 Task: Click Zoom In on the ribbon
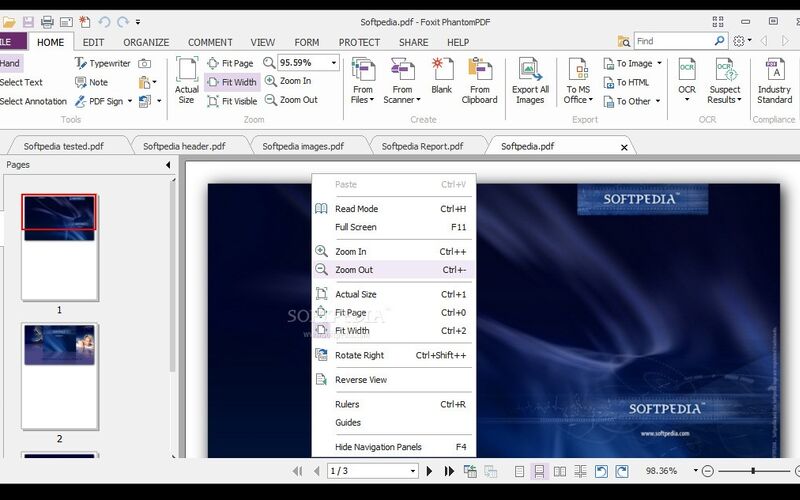[288, 81]
